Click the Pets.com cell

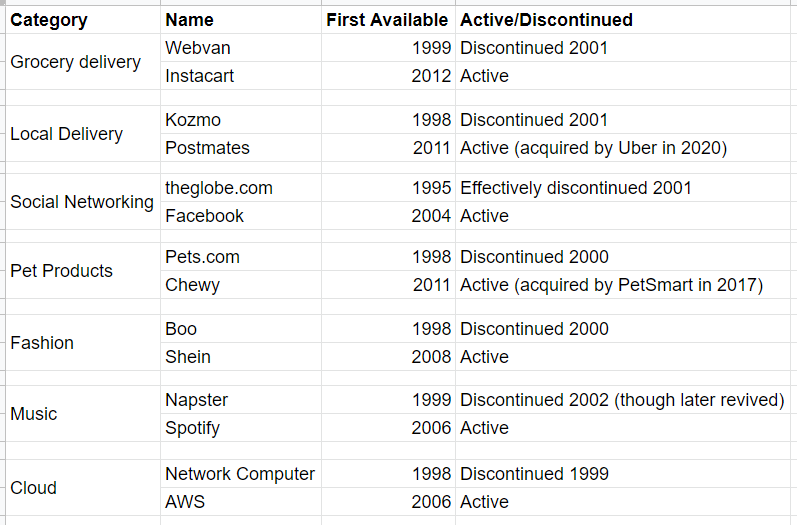[241, 257]
